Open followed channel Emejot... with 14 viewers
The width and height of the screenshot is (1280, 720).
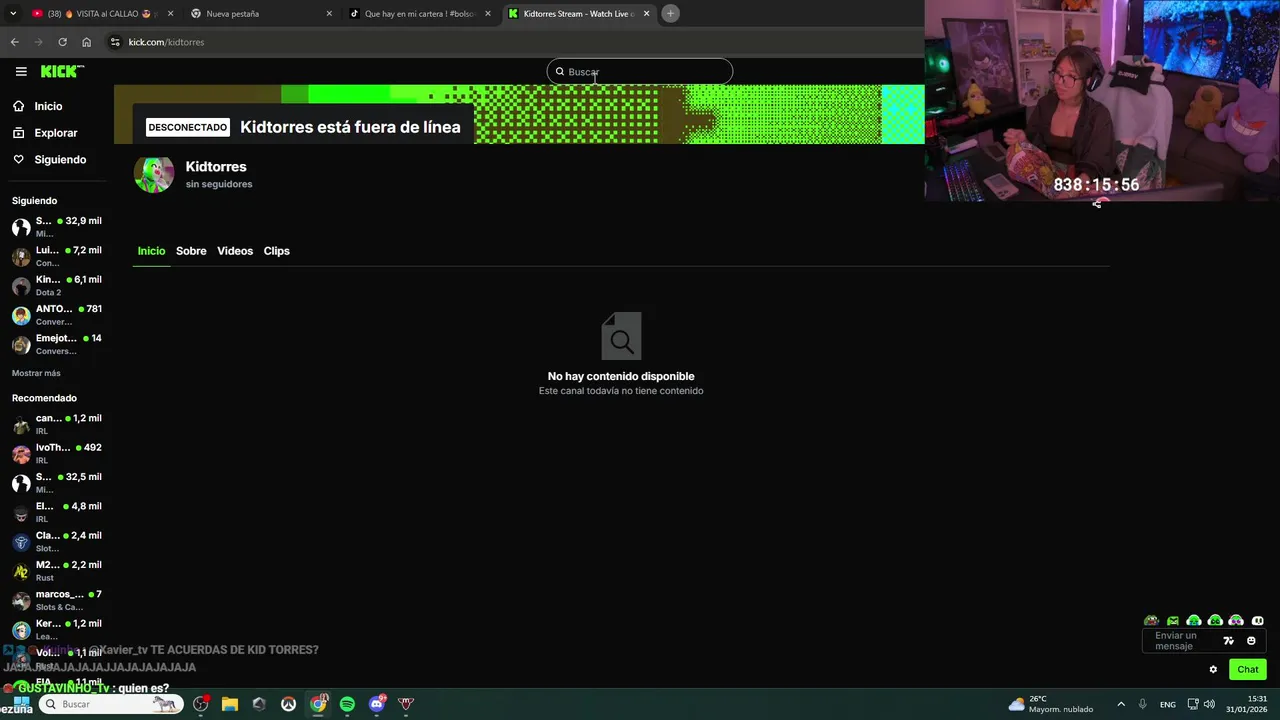coord(57,344)
